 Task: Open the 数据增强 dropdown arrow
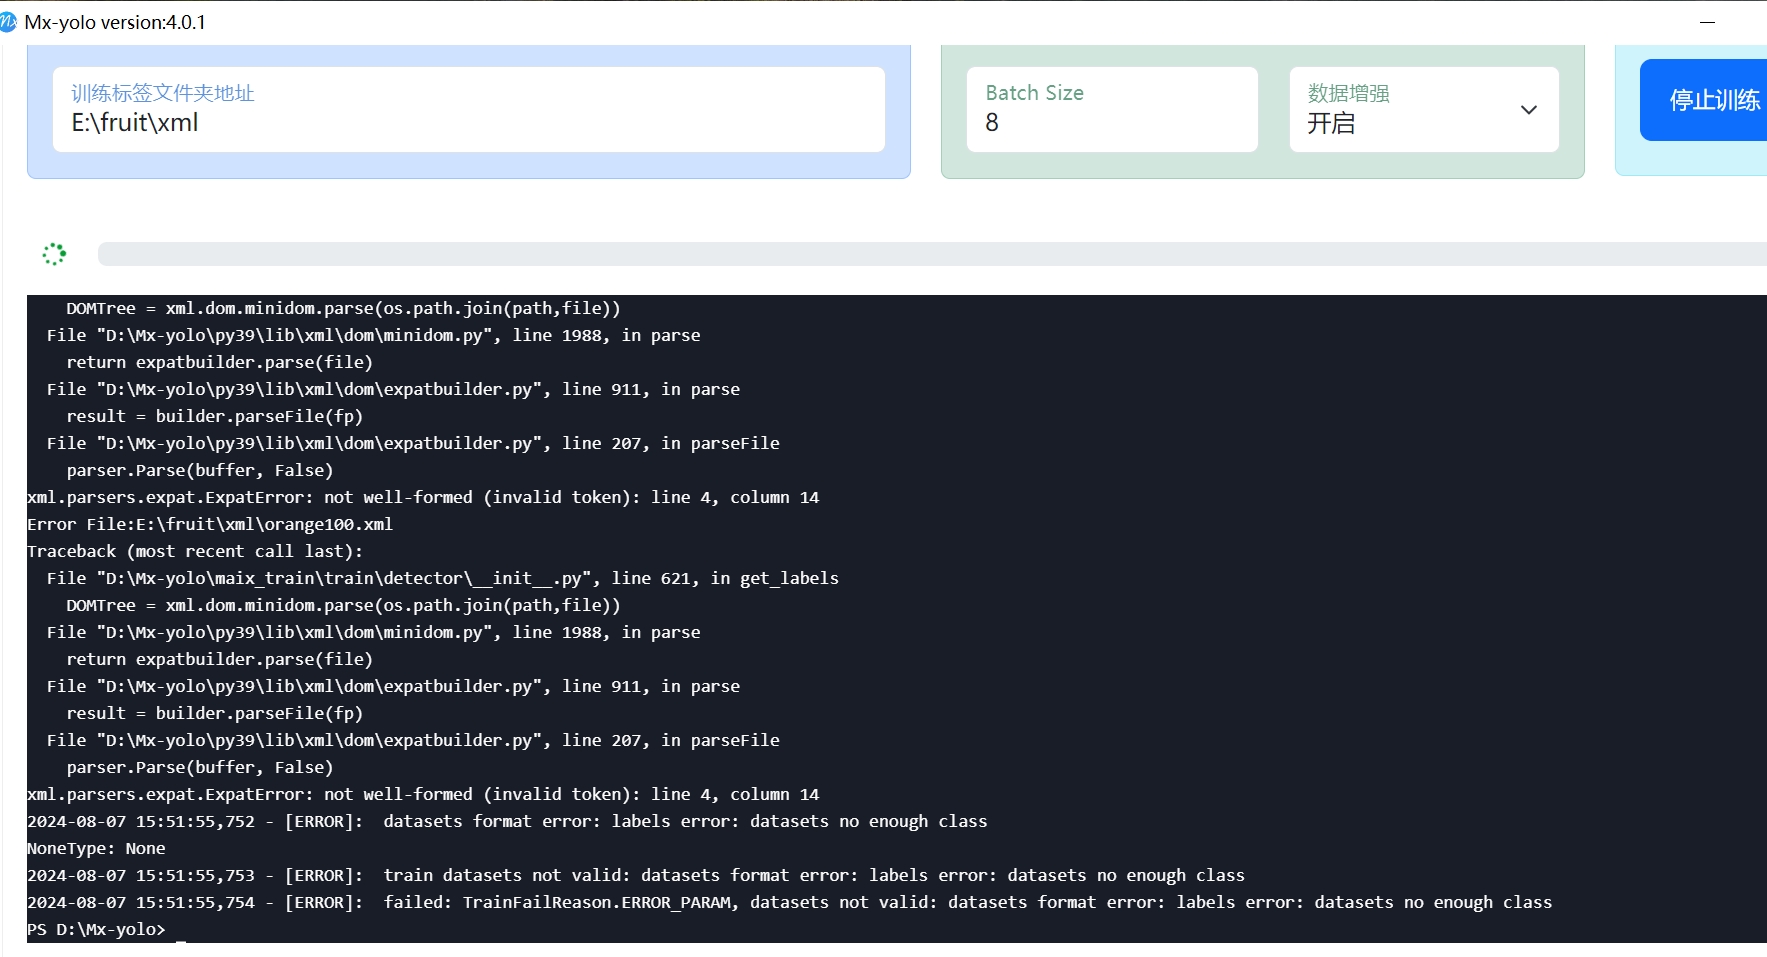(1528, 110)
